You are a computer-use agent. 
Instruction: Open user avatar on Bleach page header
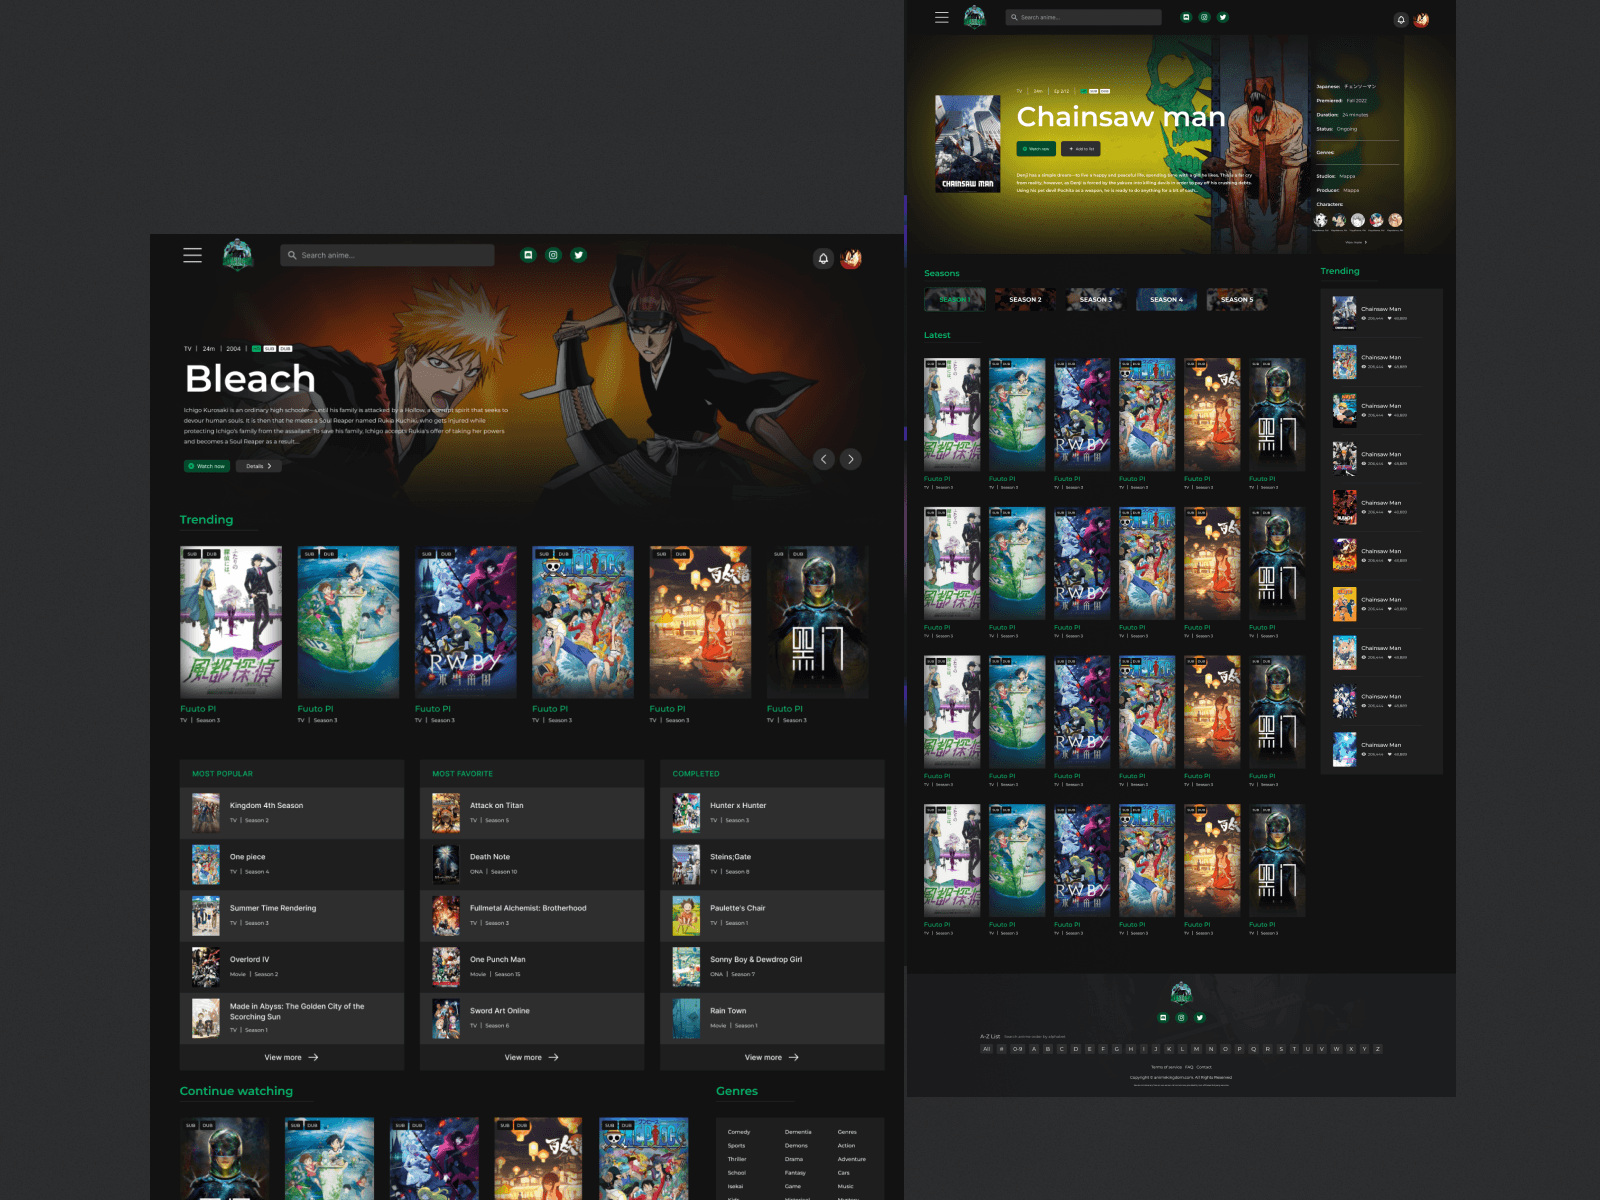click(851, 258)
